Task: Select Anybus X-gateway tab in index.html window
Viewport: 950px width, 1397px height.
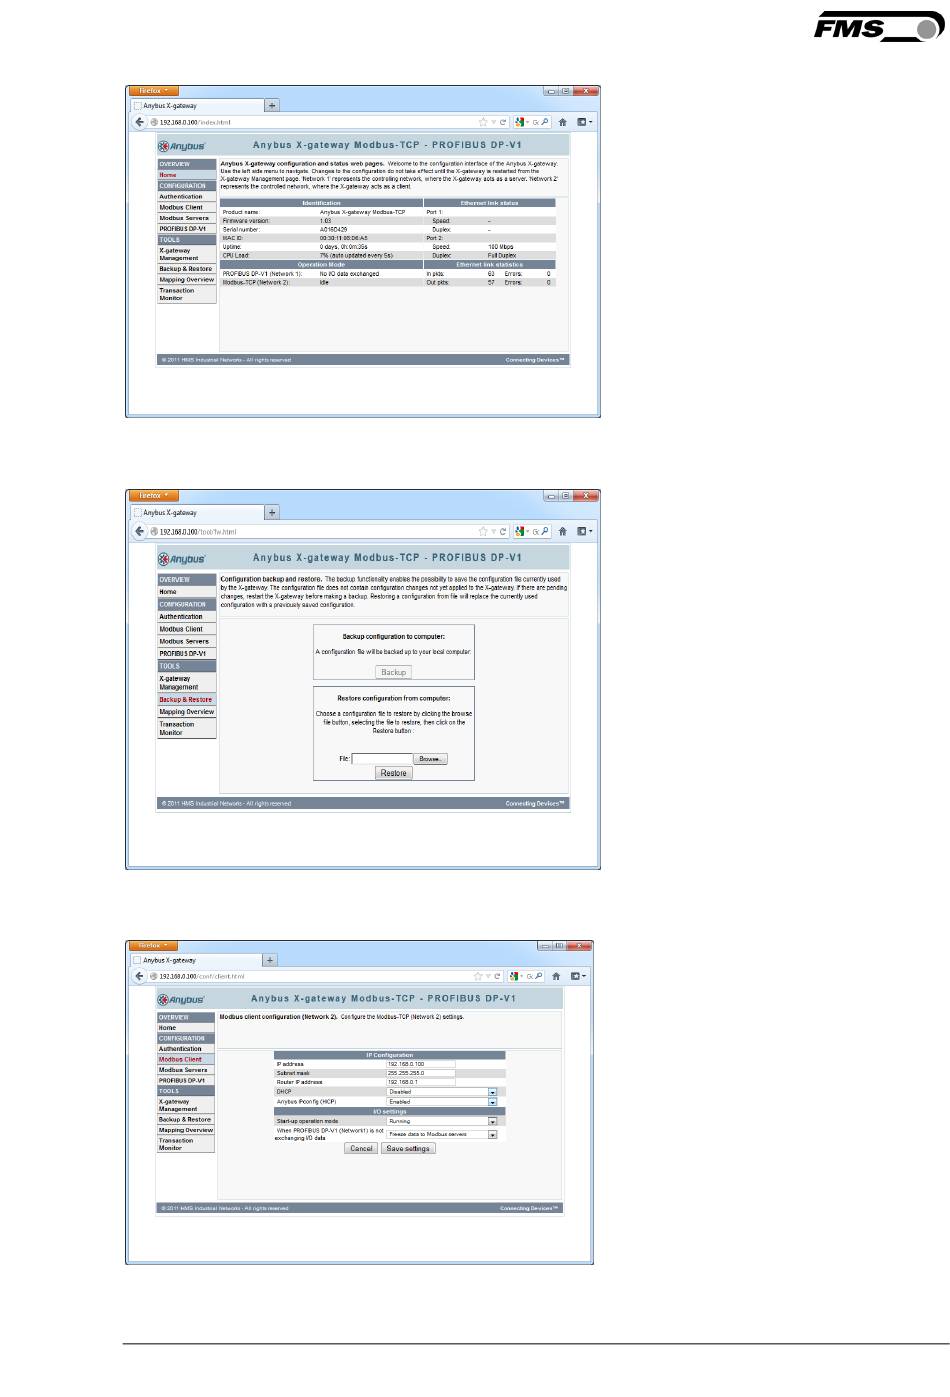Action: tap(197, 105)
